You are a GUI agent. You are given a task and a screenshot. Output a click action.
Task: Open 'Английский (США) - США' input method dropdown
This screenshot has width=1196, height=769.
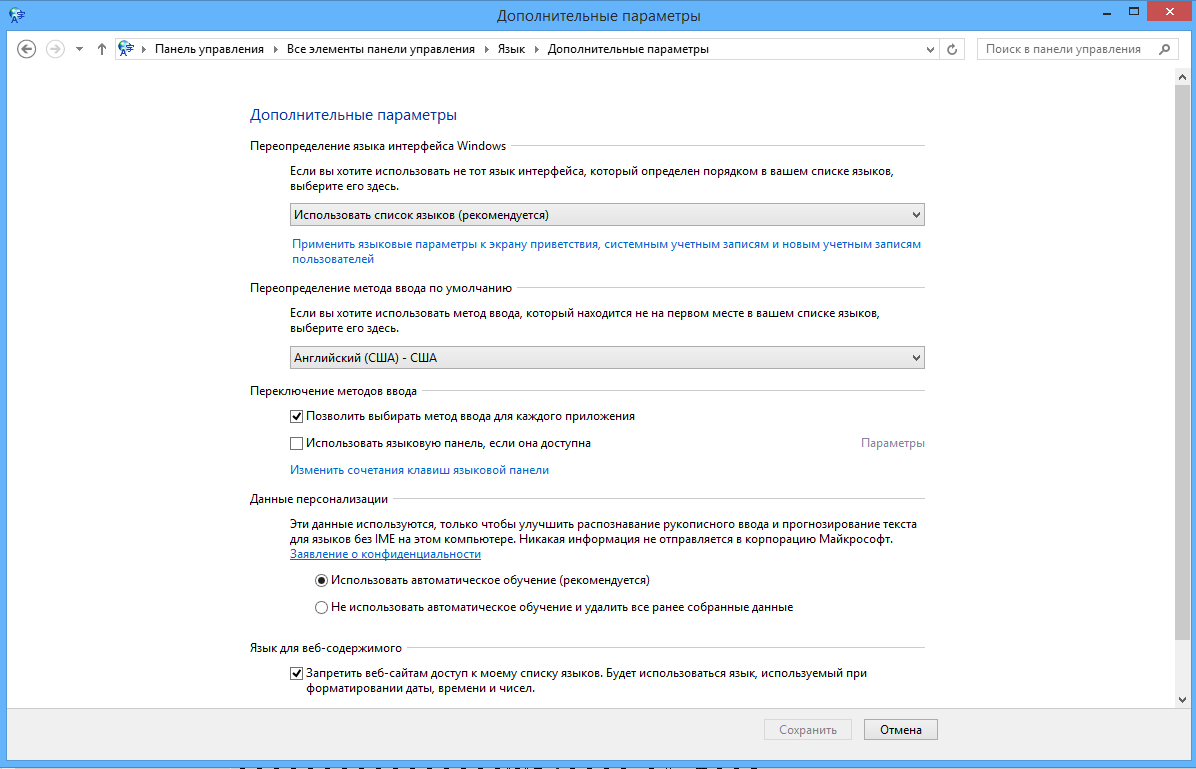(607, 358)
